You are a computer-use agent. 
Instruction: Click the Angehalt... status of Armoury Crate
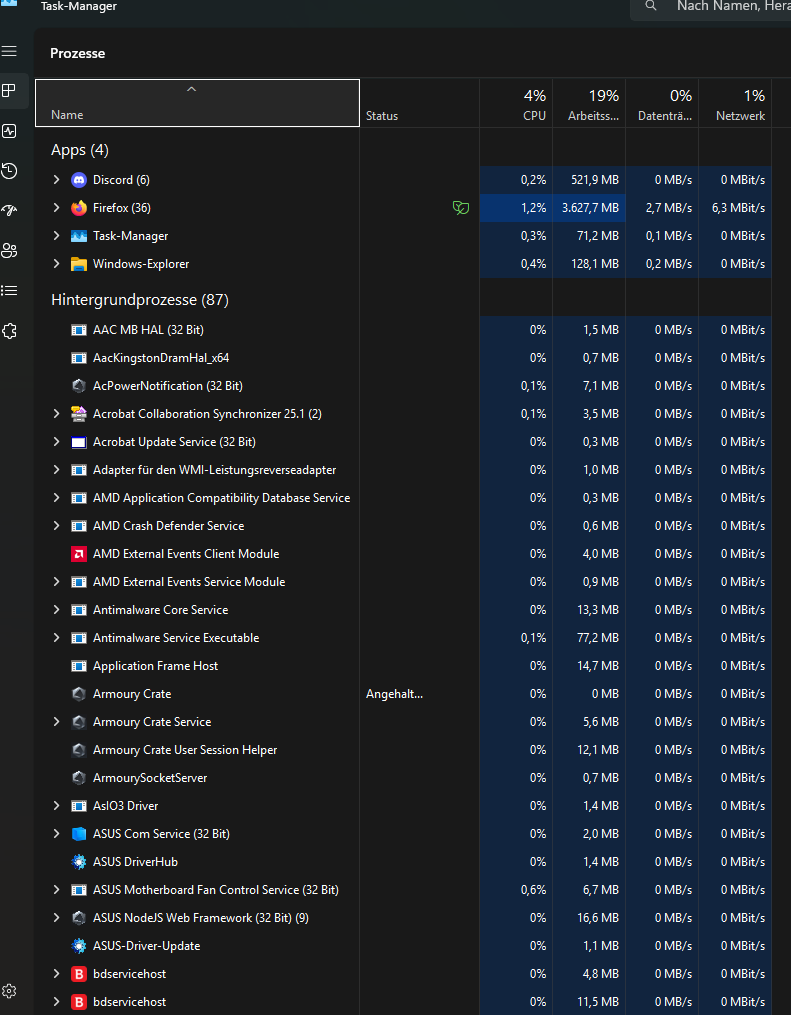pos(394,694)
